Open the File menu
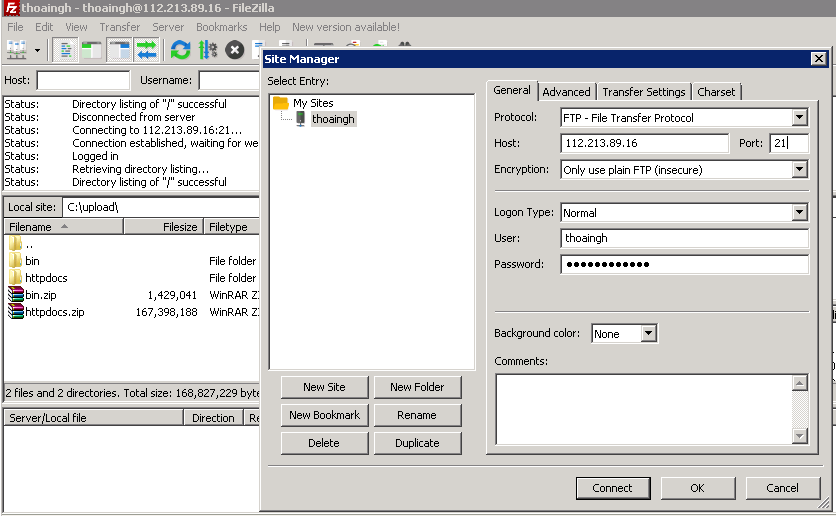The height and width of the screenshot is (516, 836). (15, 27)
